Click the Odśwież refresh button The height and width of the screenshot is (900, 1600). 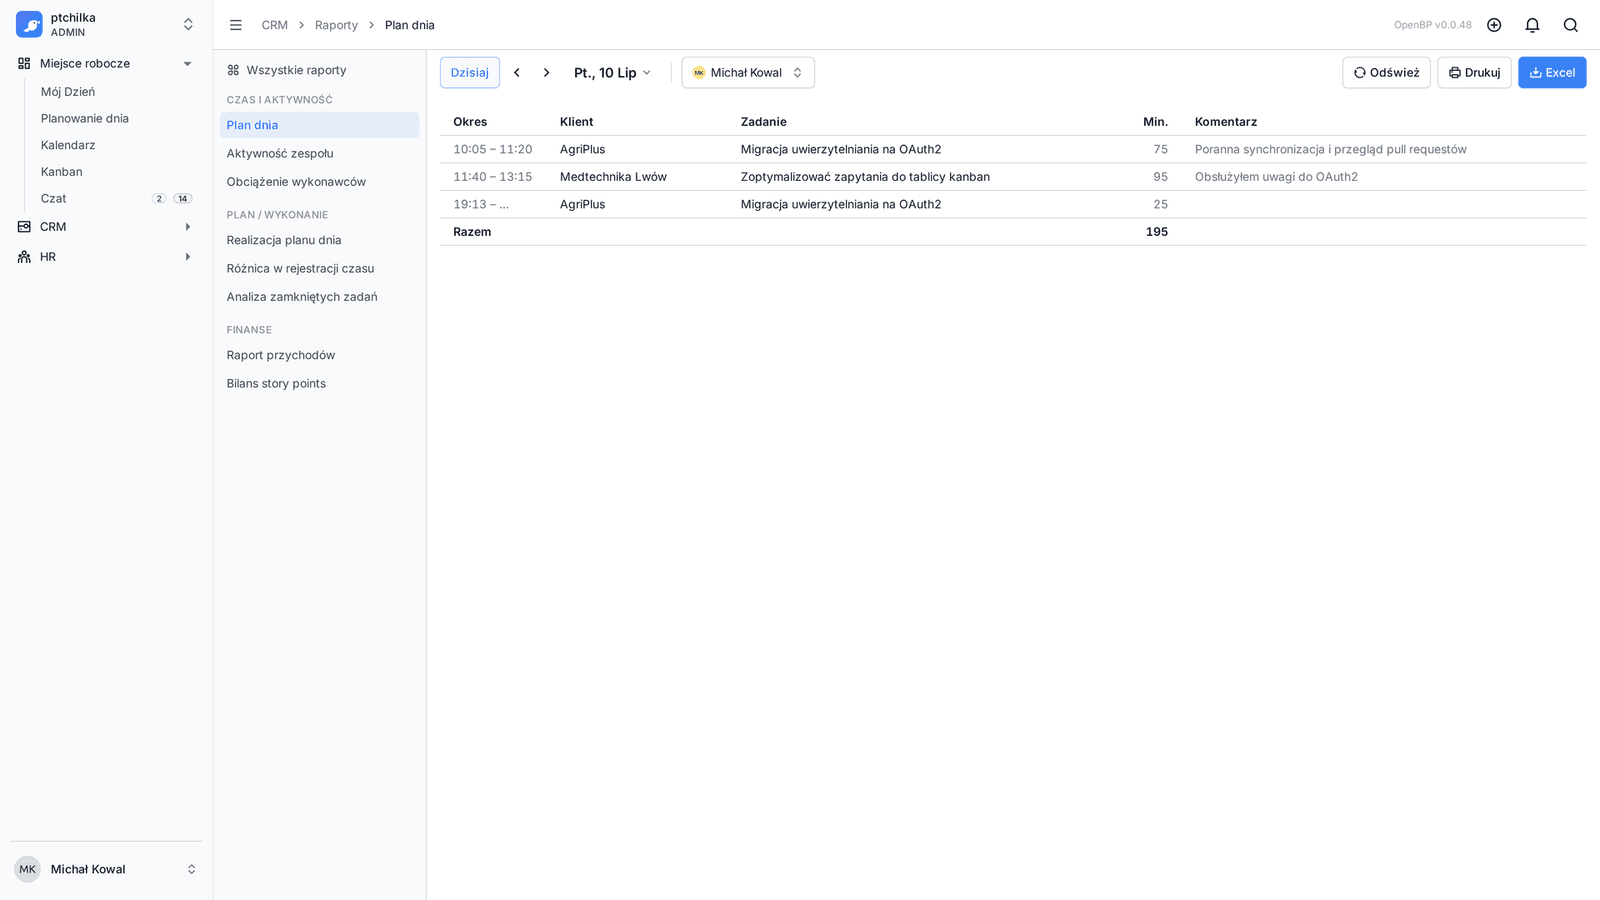1386,73
